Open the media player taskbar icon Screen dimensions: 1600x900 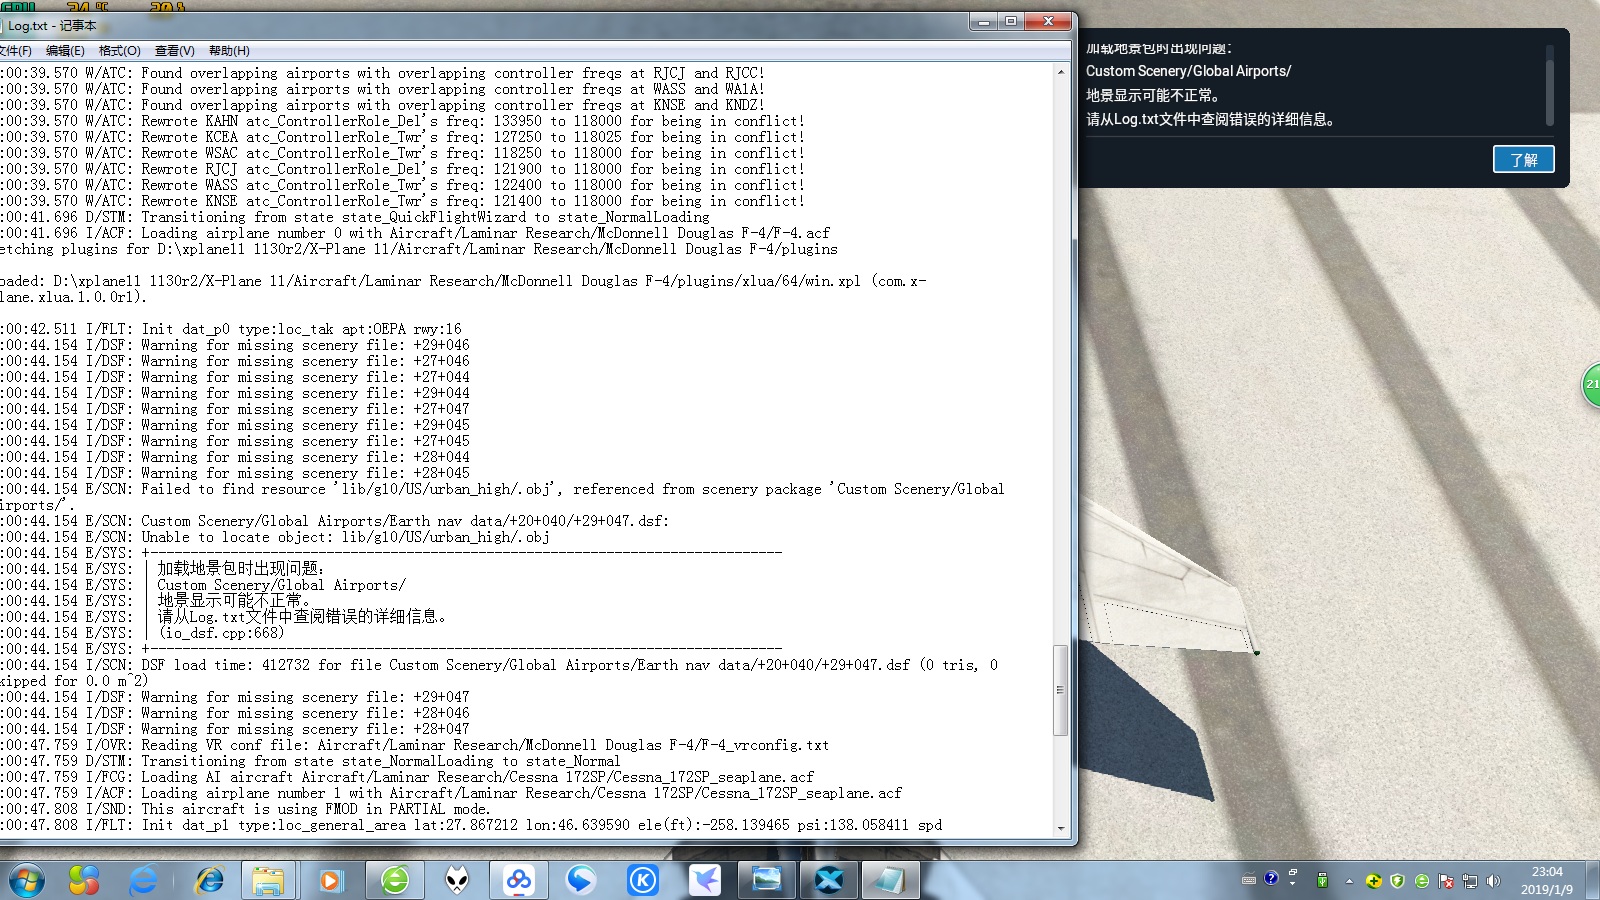click(330, 880)
